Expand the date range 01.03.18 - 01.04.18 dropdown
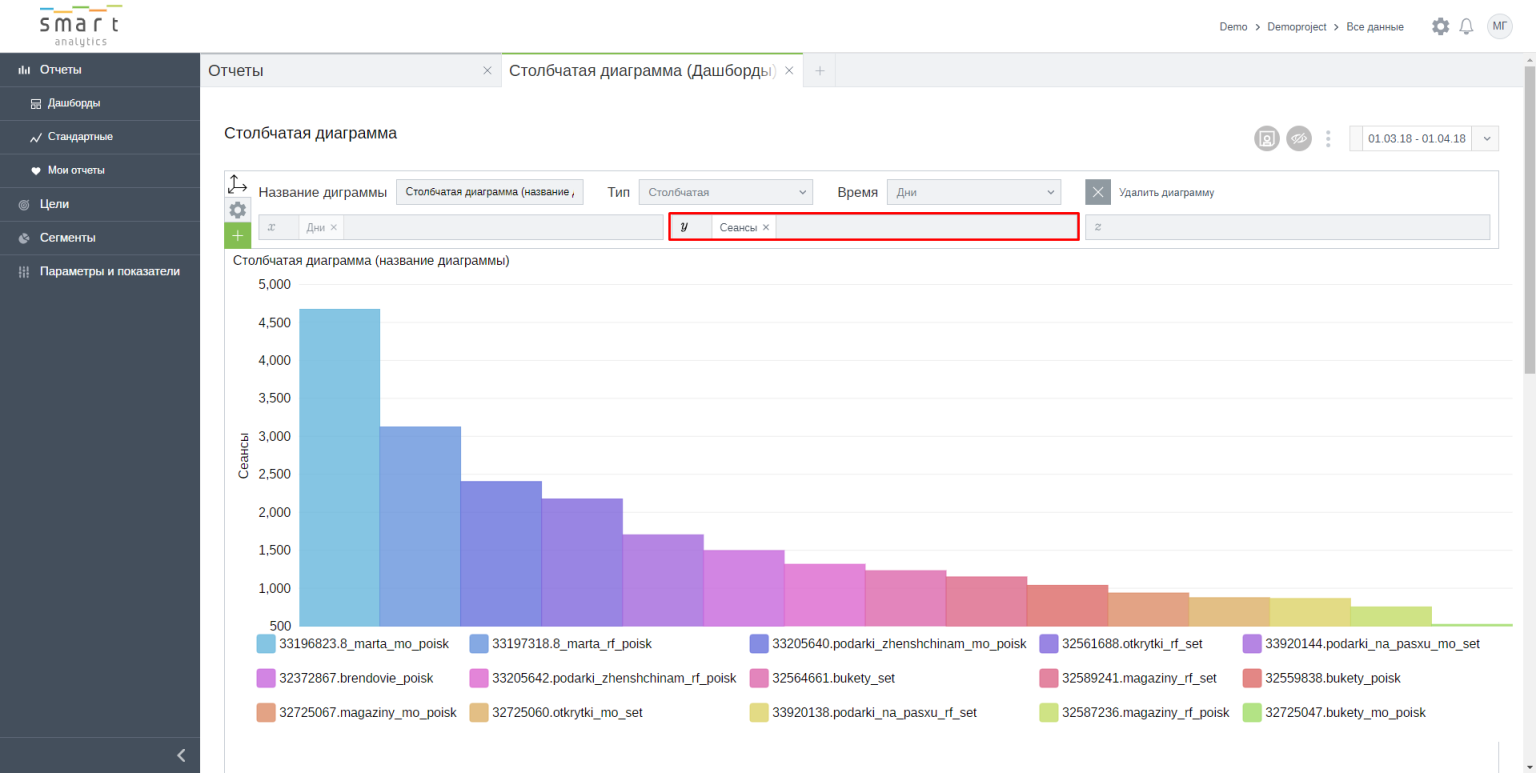 (x=1485, y=139)
